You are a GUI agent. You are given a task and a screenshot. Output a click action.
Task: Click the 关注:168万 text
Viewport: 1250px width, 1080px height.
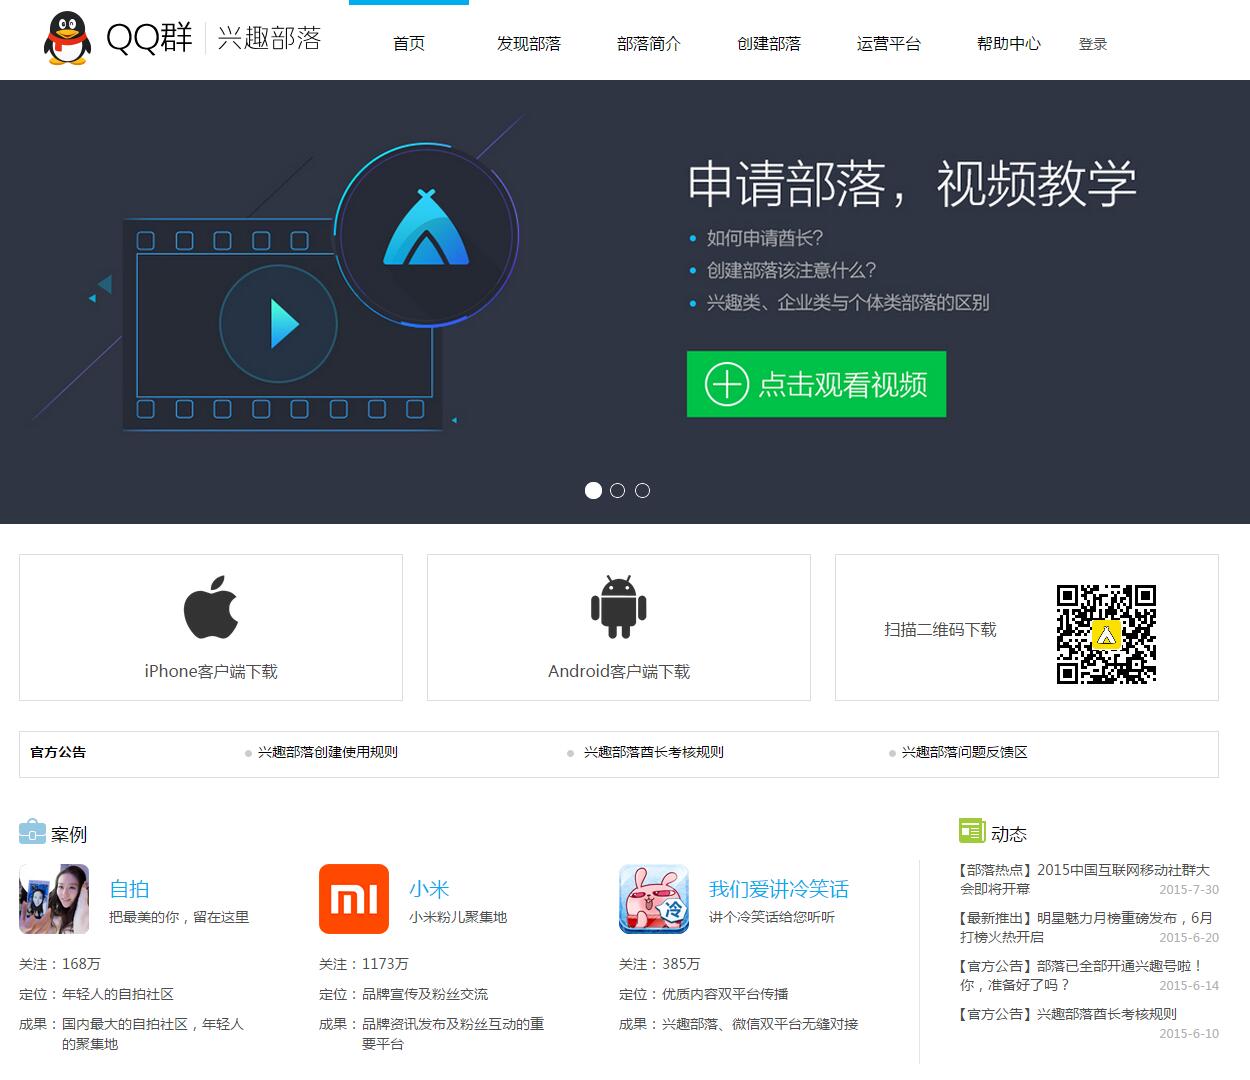pyautogui.click(x=60, y=964)
